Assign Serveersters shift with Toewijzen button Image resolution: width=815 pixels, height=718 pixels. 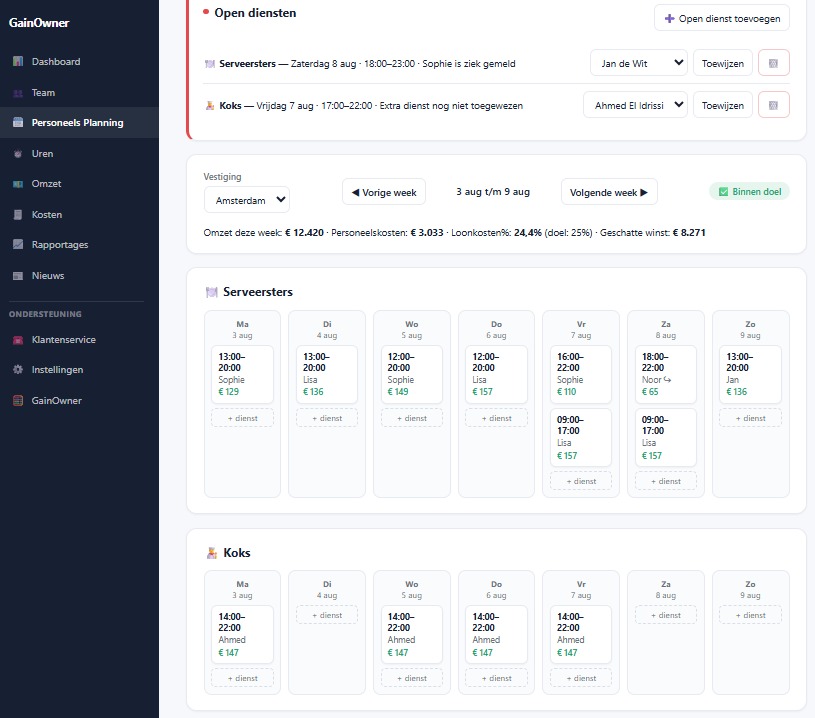722,63
